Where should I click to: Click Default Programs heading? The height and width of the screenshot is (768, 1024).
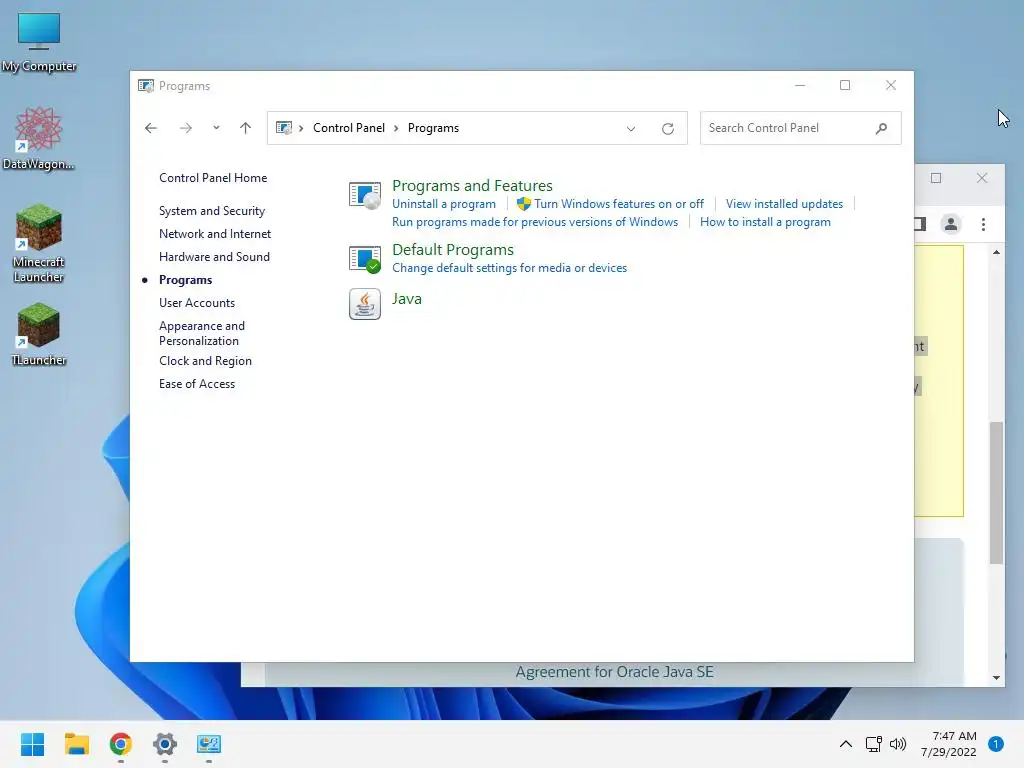tap(453, 249)
